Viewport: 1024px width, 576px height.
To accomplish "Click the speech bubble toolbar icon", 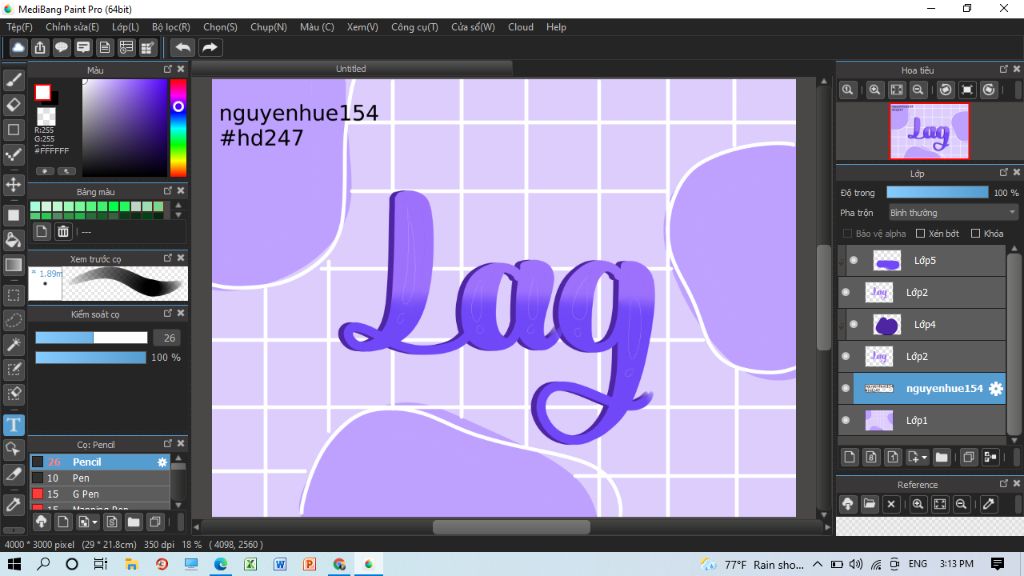I will 61,48.
